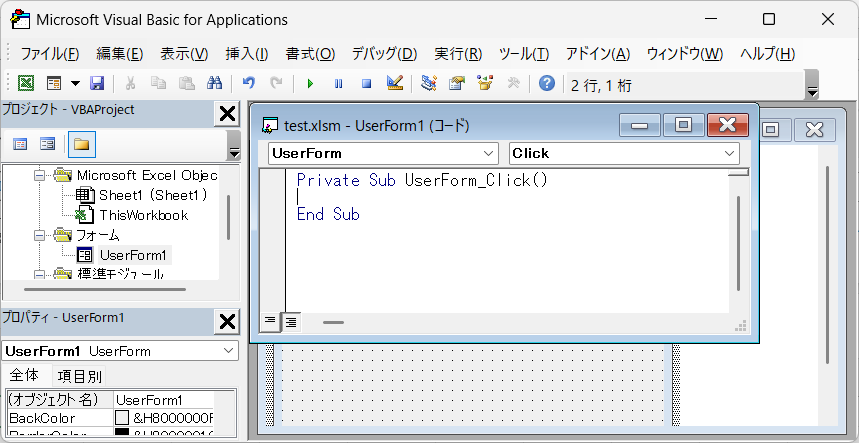Switch to the 全体 properties tab
Screen dimensions: 859x443
coord(24,376)
